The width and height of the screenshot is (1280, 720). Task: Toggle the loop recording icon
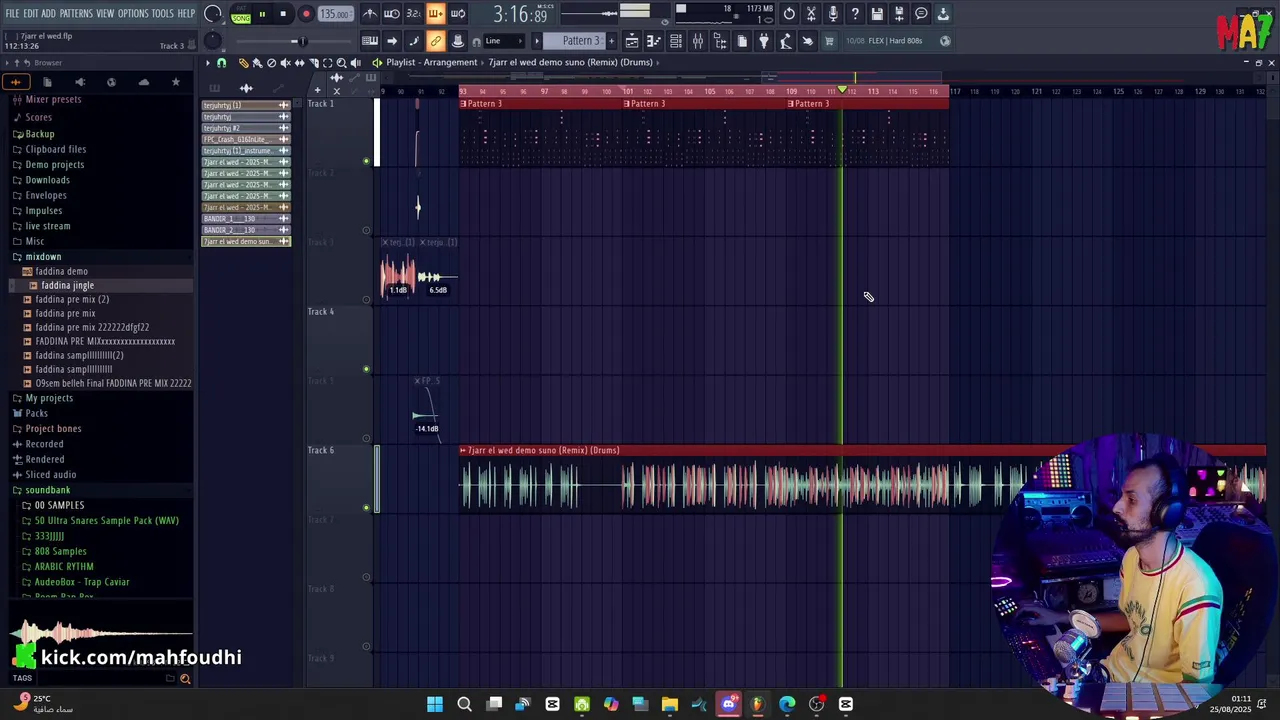[458, 14]
